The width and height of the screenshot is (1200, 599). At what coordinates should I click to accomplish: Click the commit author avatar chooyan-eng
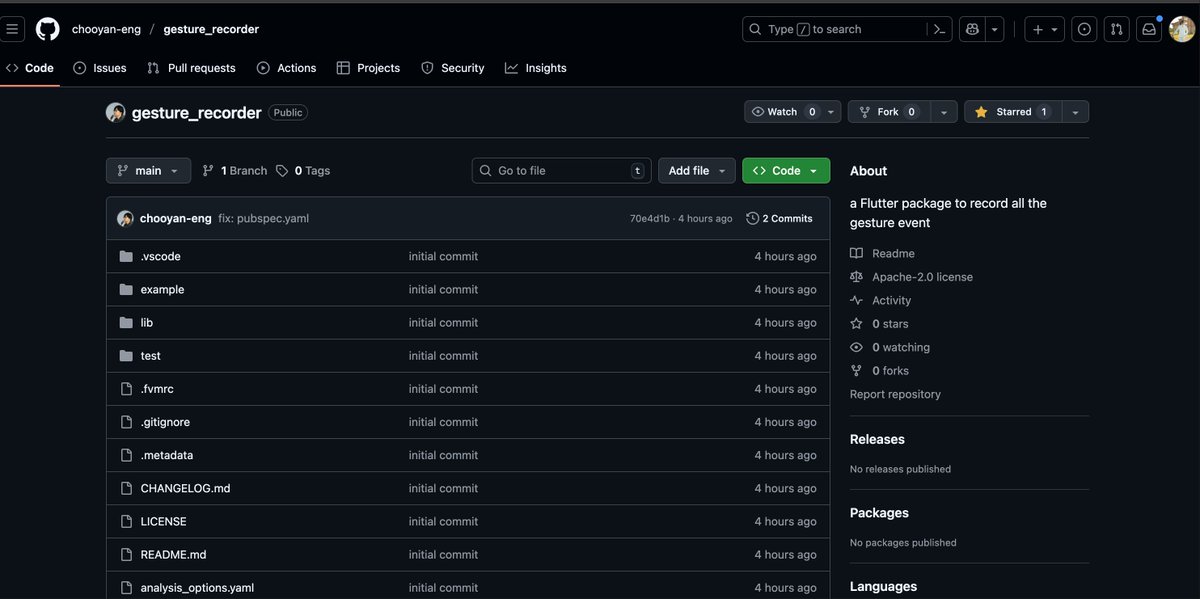pos(125,218)
